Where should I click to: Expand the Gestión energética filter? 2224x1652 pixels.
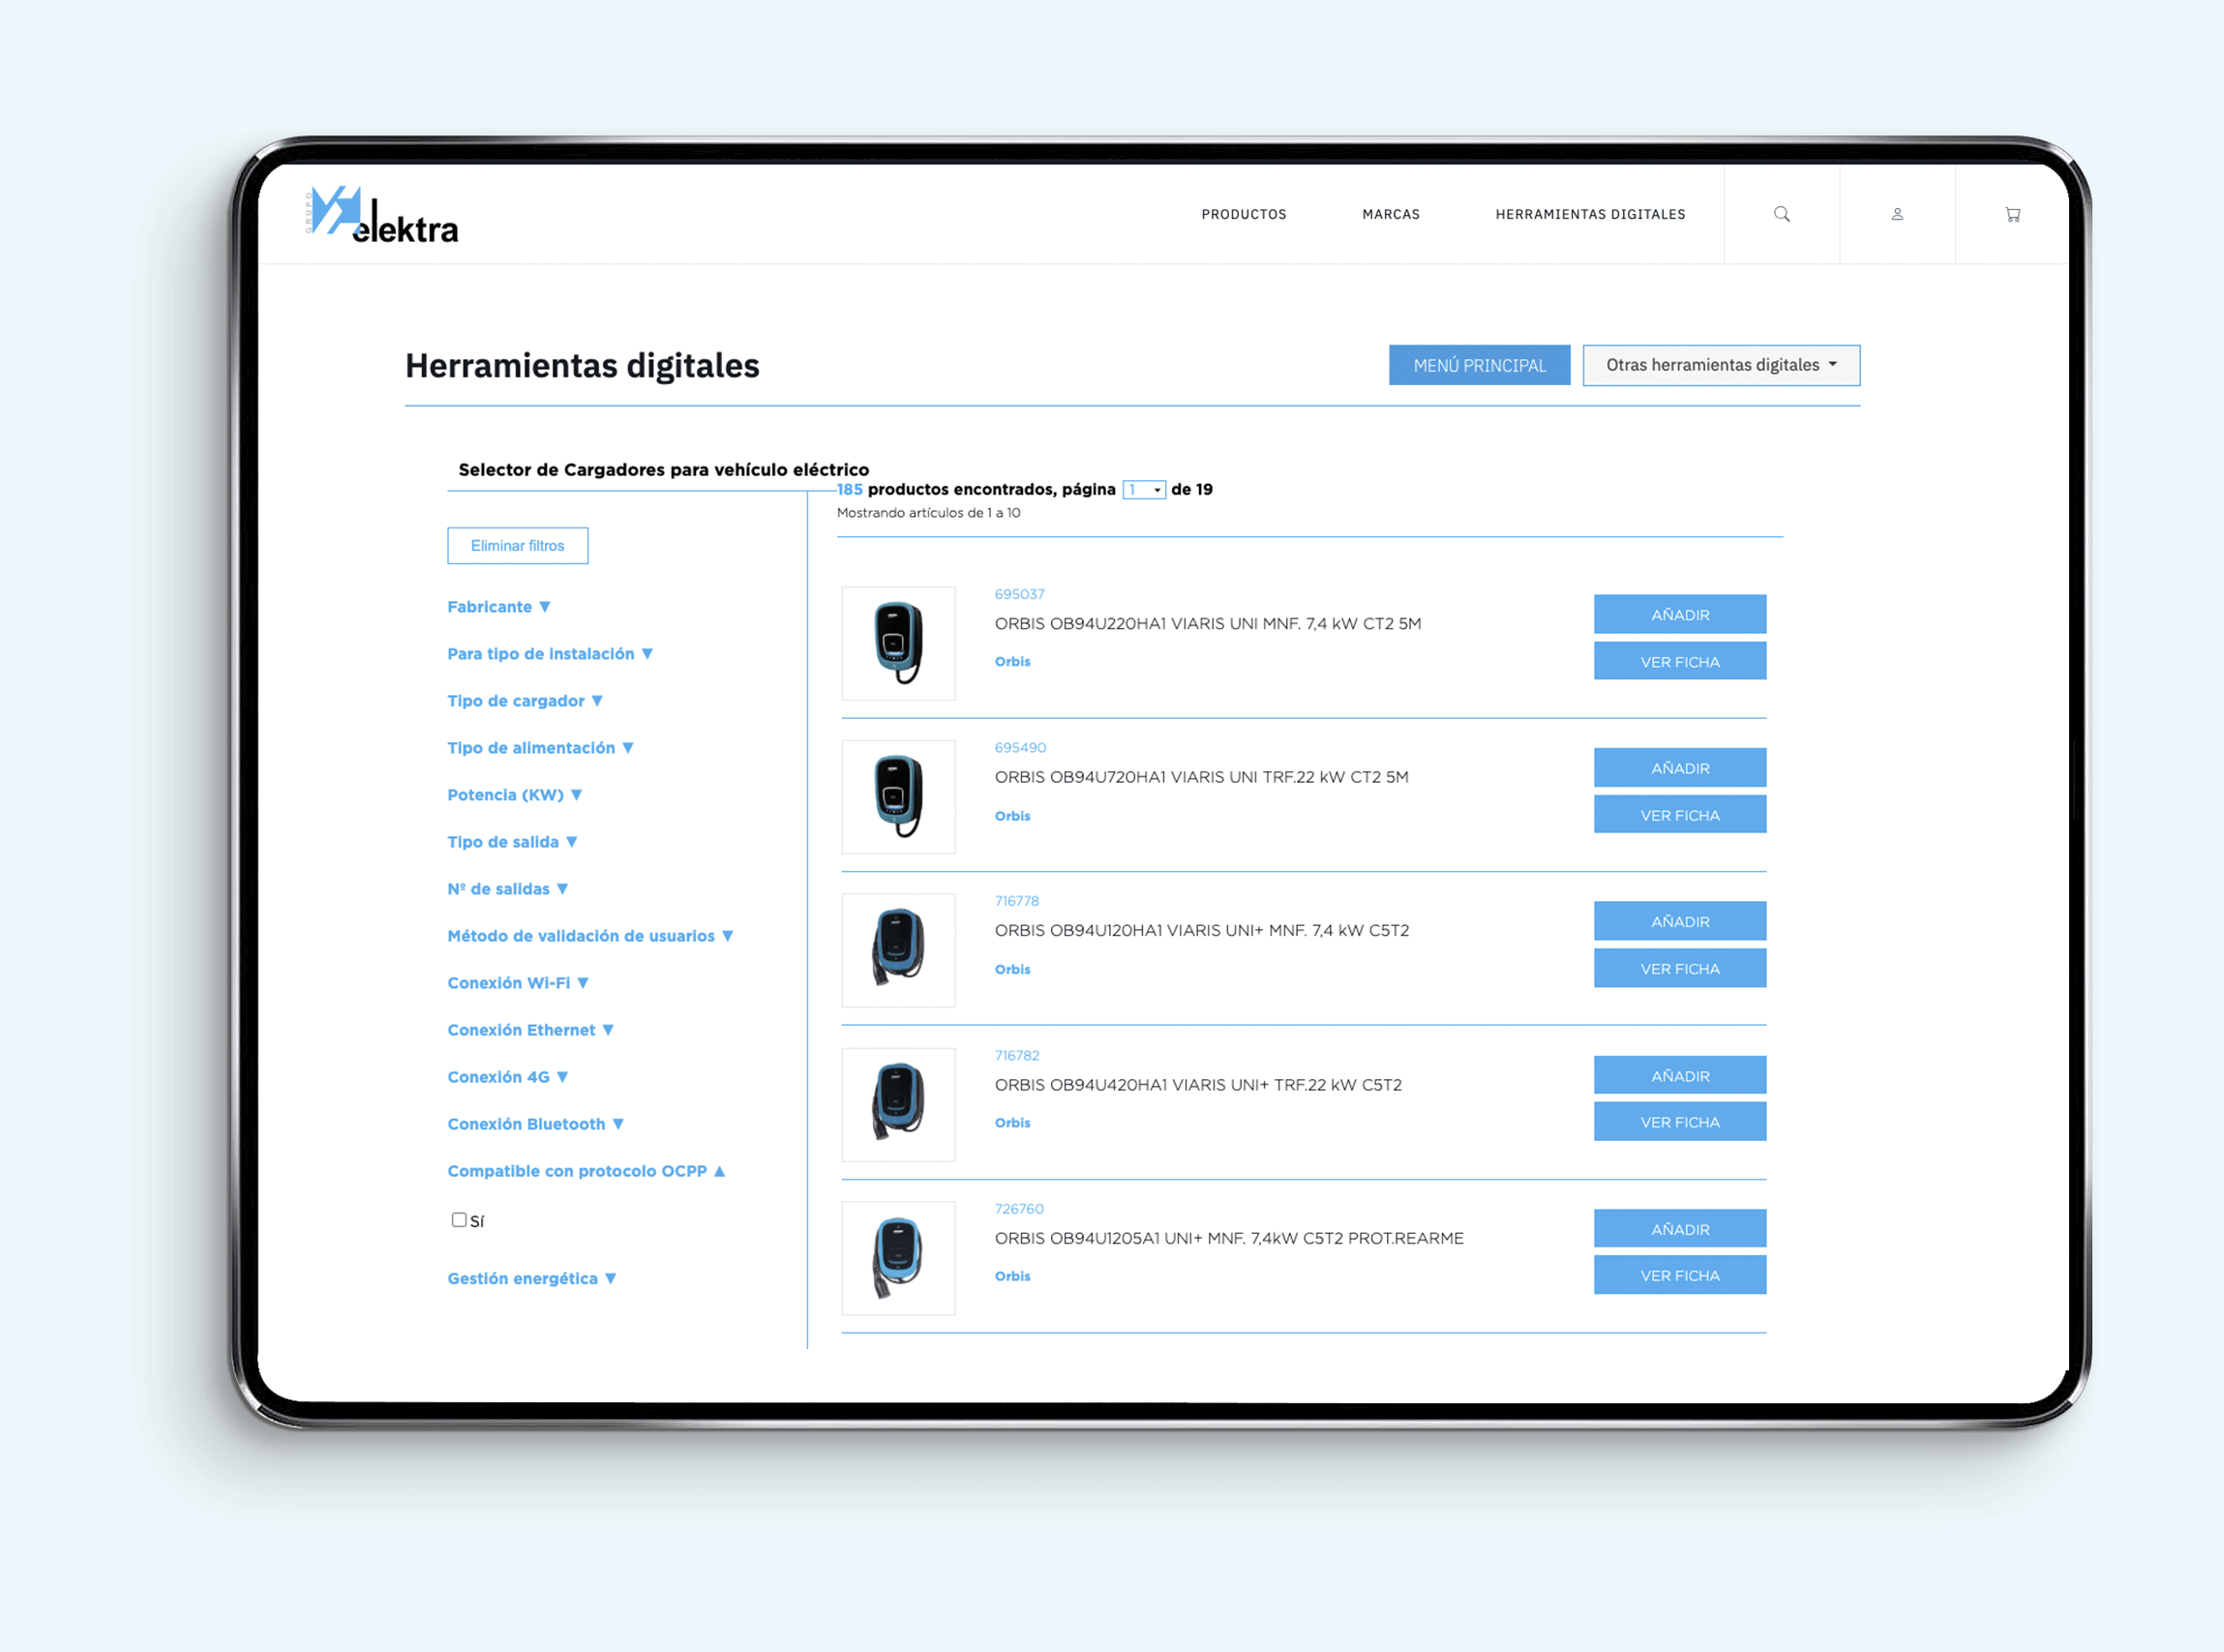[532, 1278]
